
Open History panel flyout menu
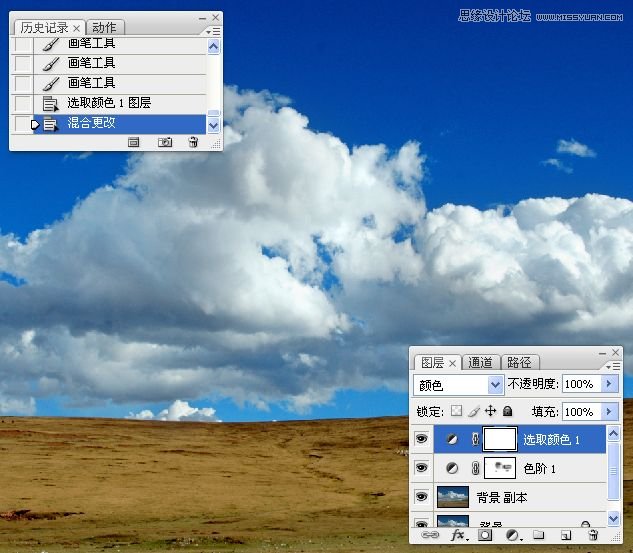tap(213, 31)
